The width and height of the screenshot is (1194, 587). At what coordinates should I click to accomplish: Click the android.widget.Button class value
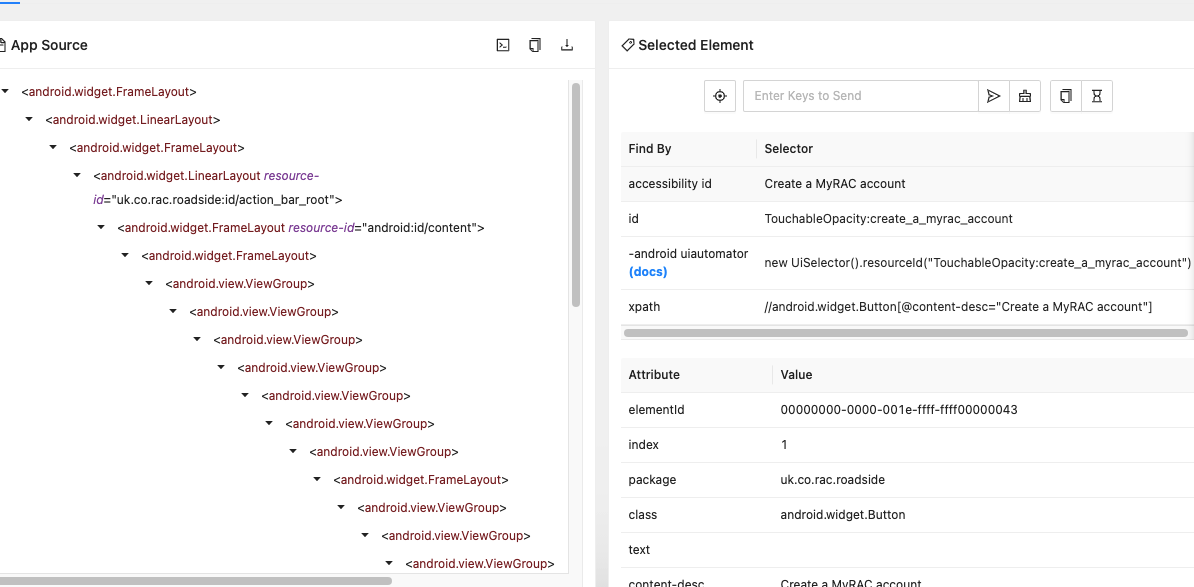tap(843, 515)
